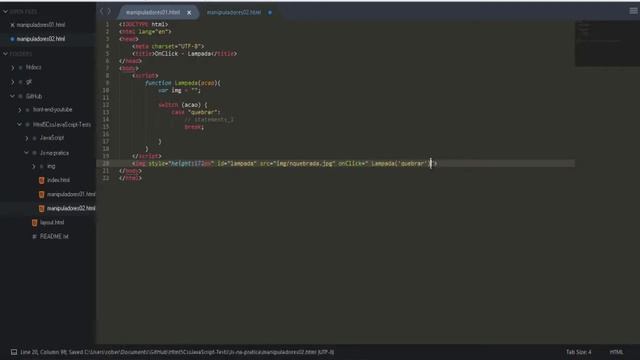Click the JavaScript folder icon

35,138
